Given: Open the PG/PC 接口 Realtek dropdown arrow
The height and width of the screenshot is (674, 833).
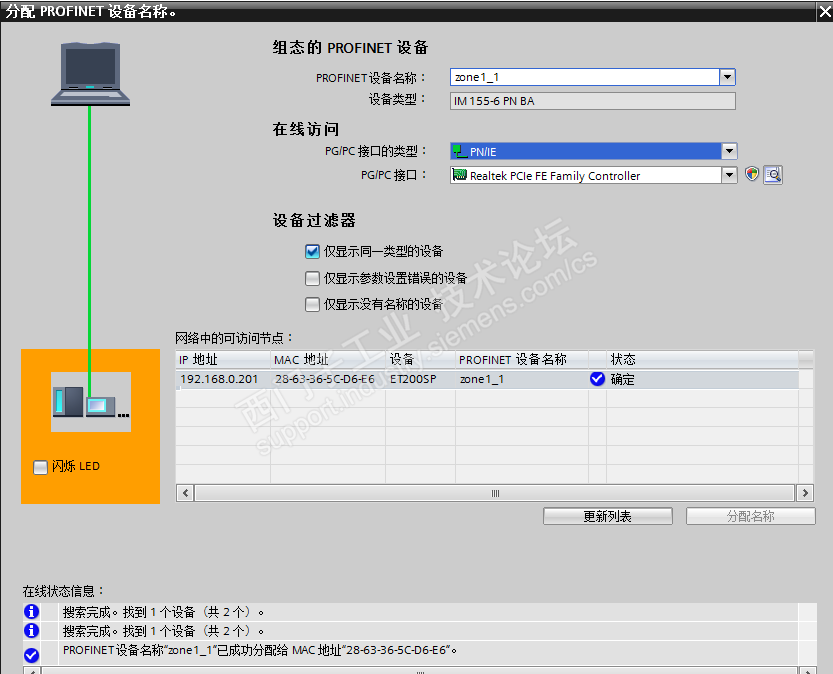Looking at the screenshot, I should point(729,175).
